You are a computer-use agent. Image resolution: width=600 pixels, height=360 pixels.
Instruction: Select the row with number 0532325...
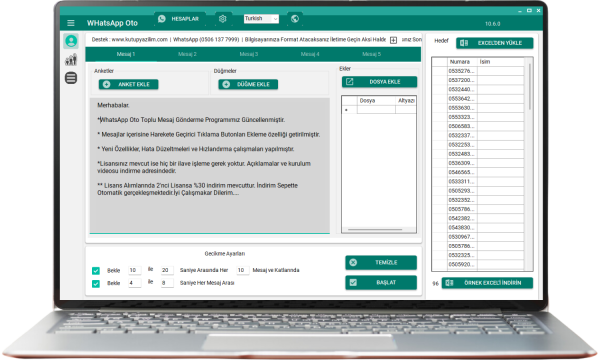(x=478, y=255)
